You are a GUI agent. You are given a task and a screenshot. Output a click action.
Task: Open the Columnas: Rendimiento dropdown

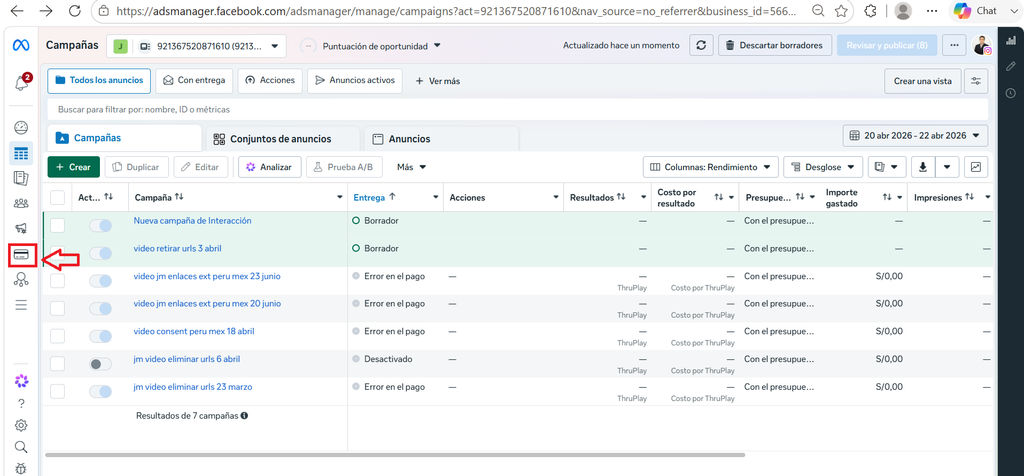pos(711,167)
